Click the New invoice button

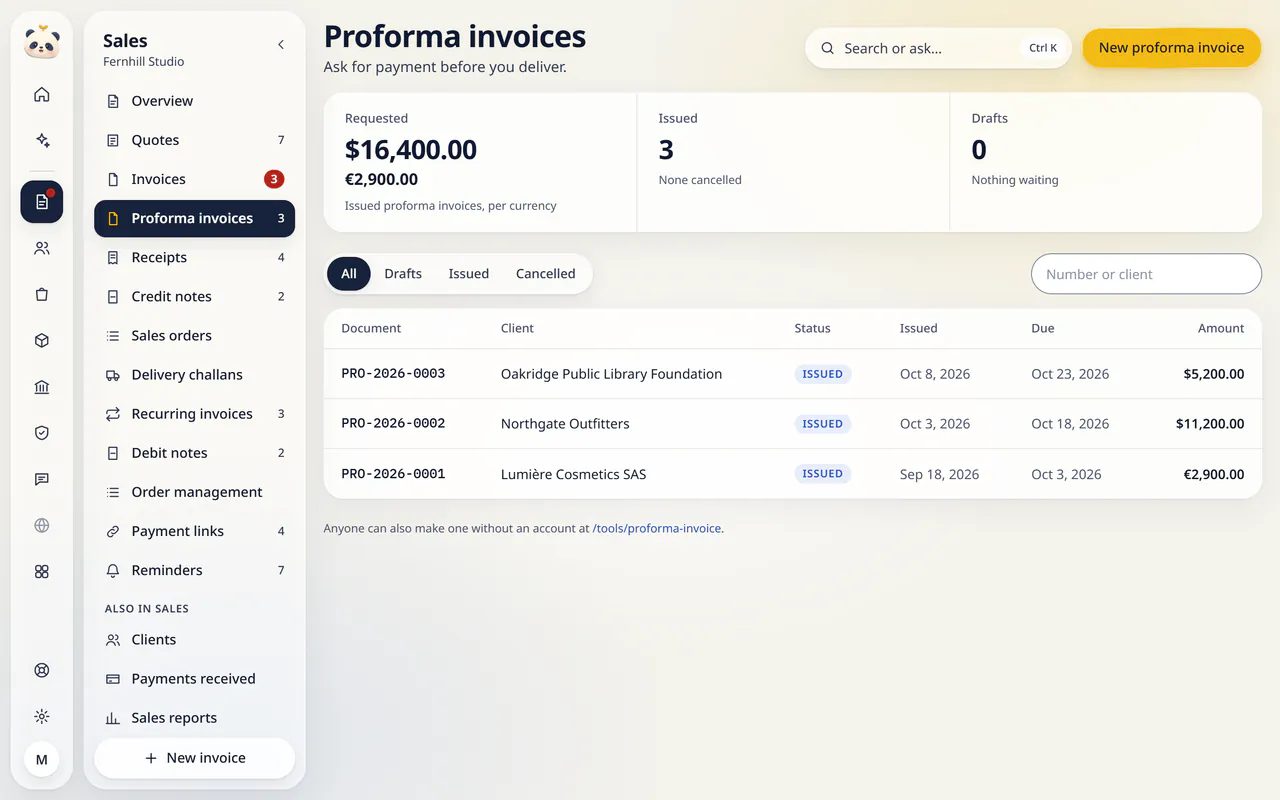(194, 758)
